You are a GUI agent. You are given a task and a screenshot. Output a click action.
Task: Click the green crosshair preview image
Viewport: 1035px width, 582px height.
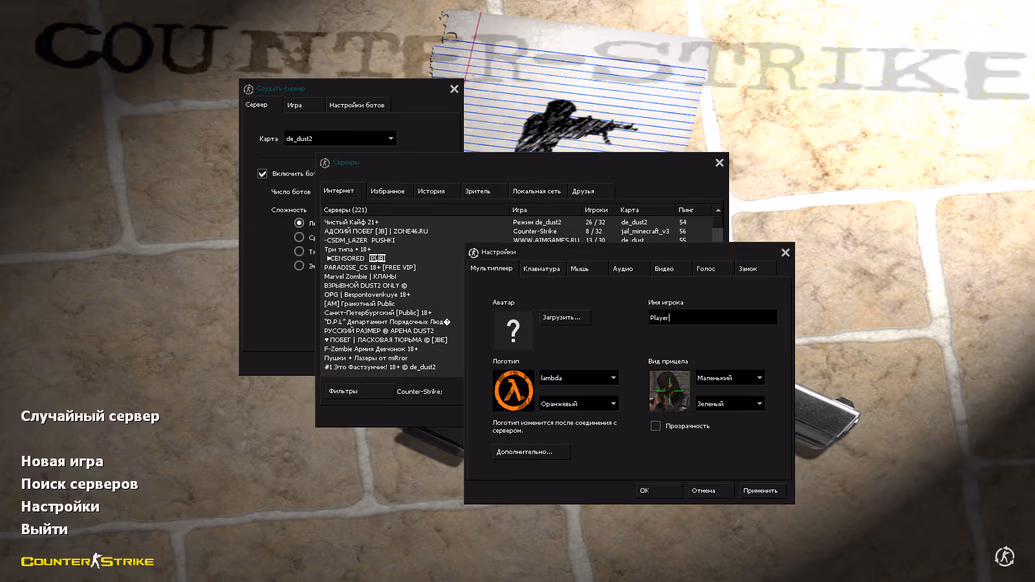pos(669,390)
